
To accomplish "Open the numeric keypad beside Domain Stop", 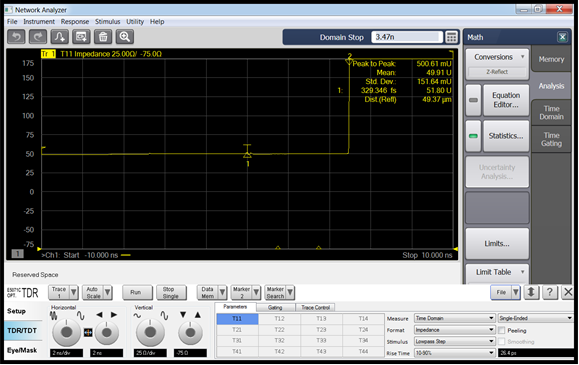I will pyautogui.click(x=451, y=37).
